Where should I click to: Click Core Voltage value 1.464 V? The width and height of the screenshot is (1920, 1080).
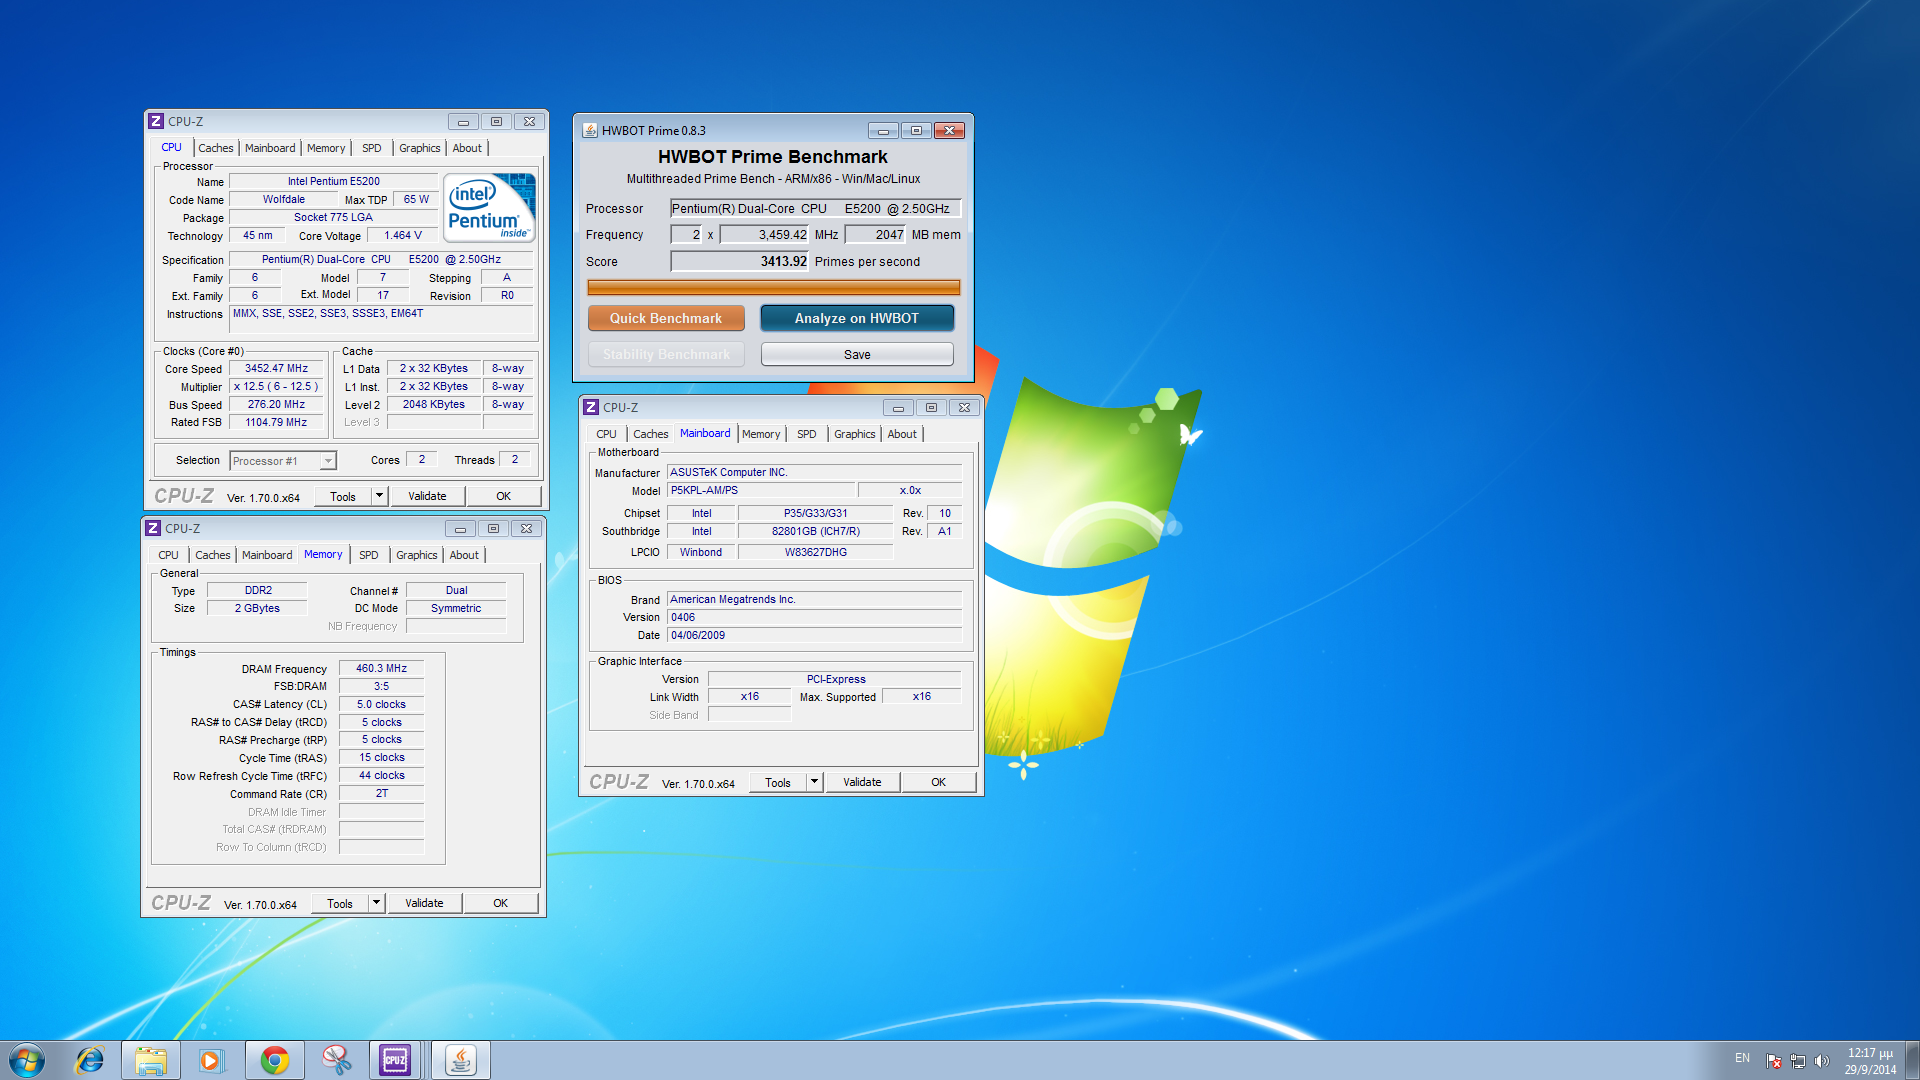(x=403, y=235)
